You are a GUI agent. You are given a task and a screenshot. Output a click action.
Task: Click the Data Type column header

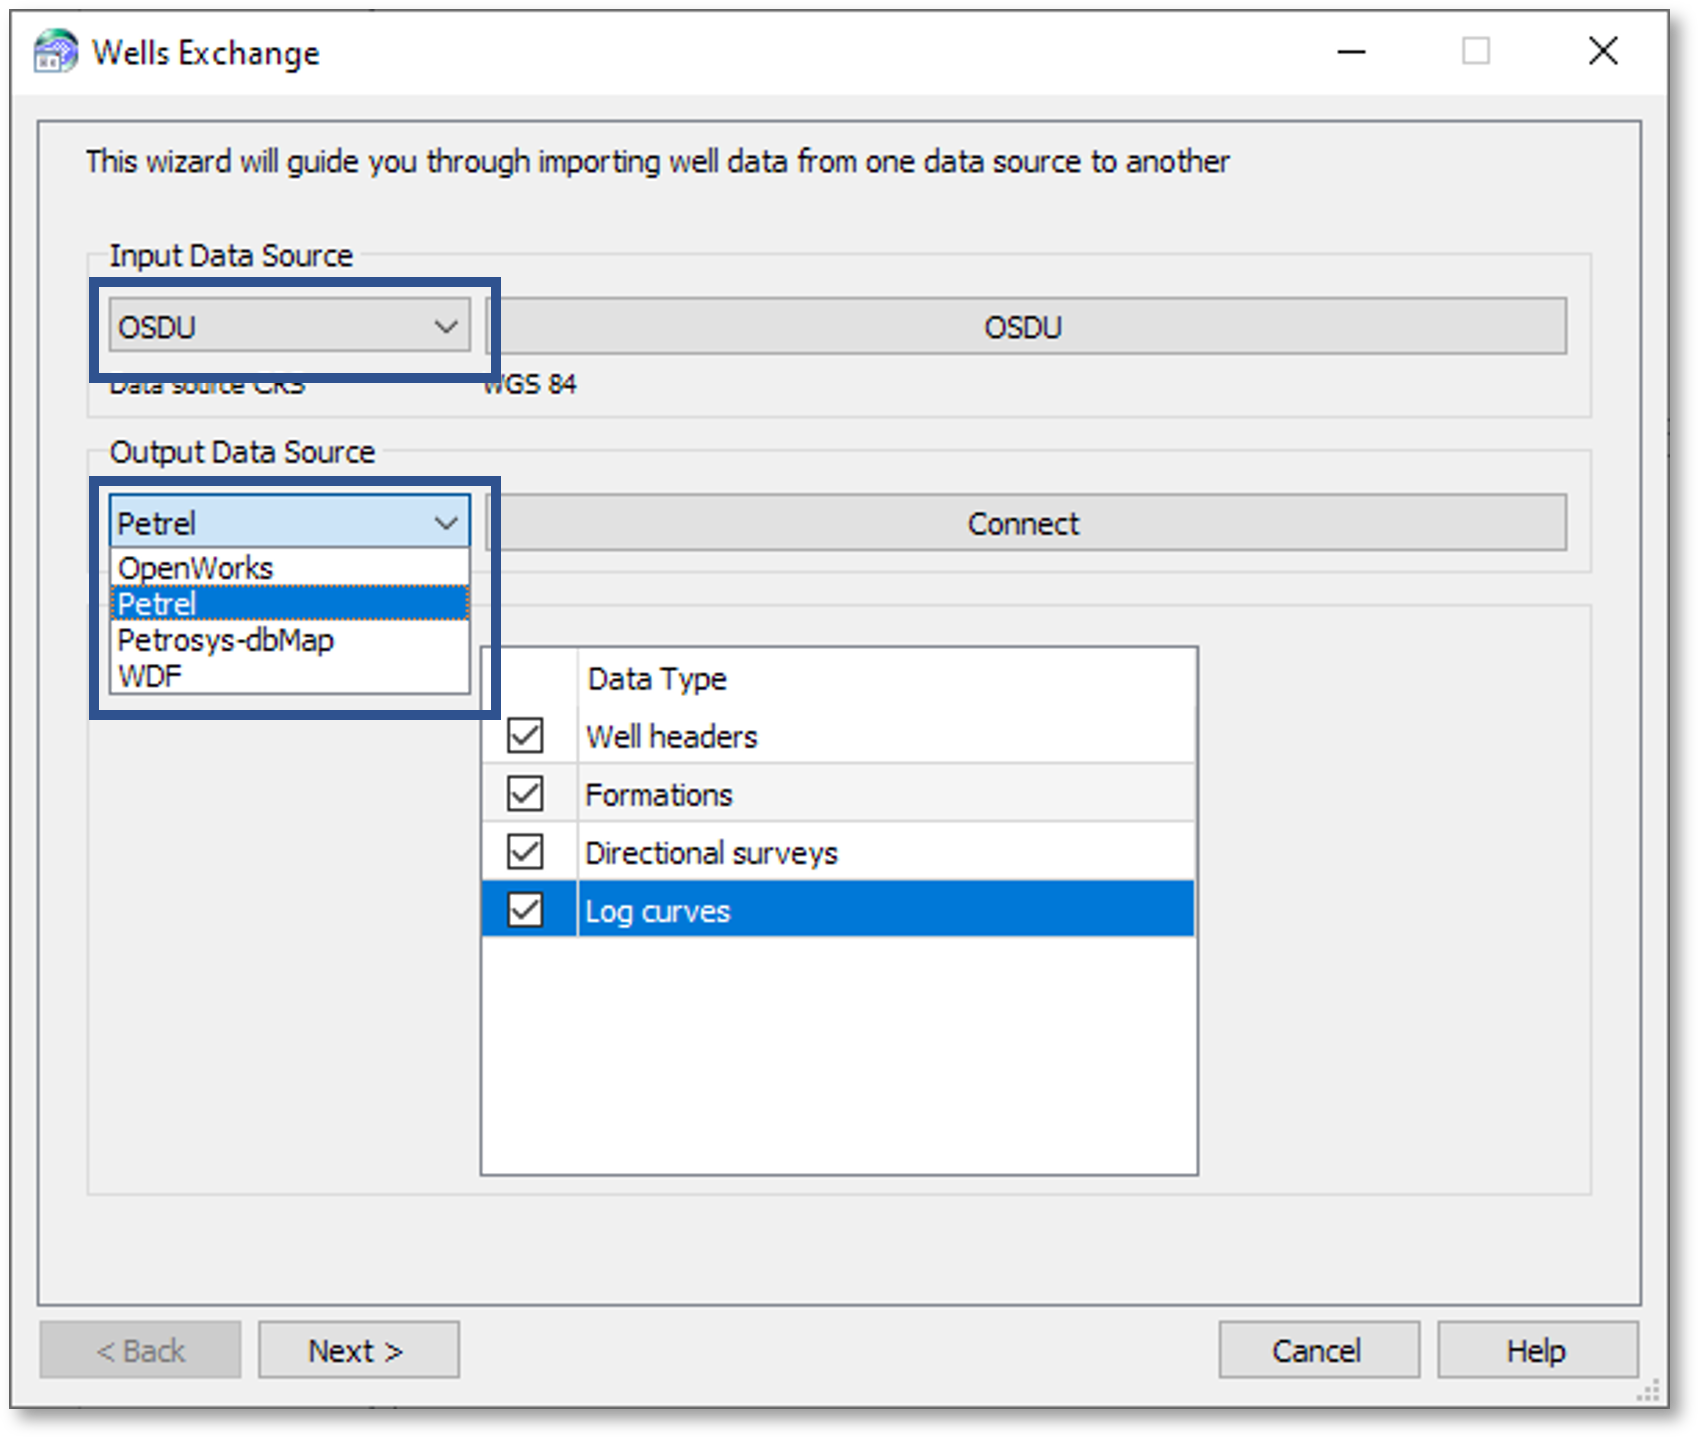click(657, 679)
